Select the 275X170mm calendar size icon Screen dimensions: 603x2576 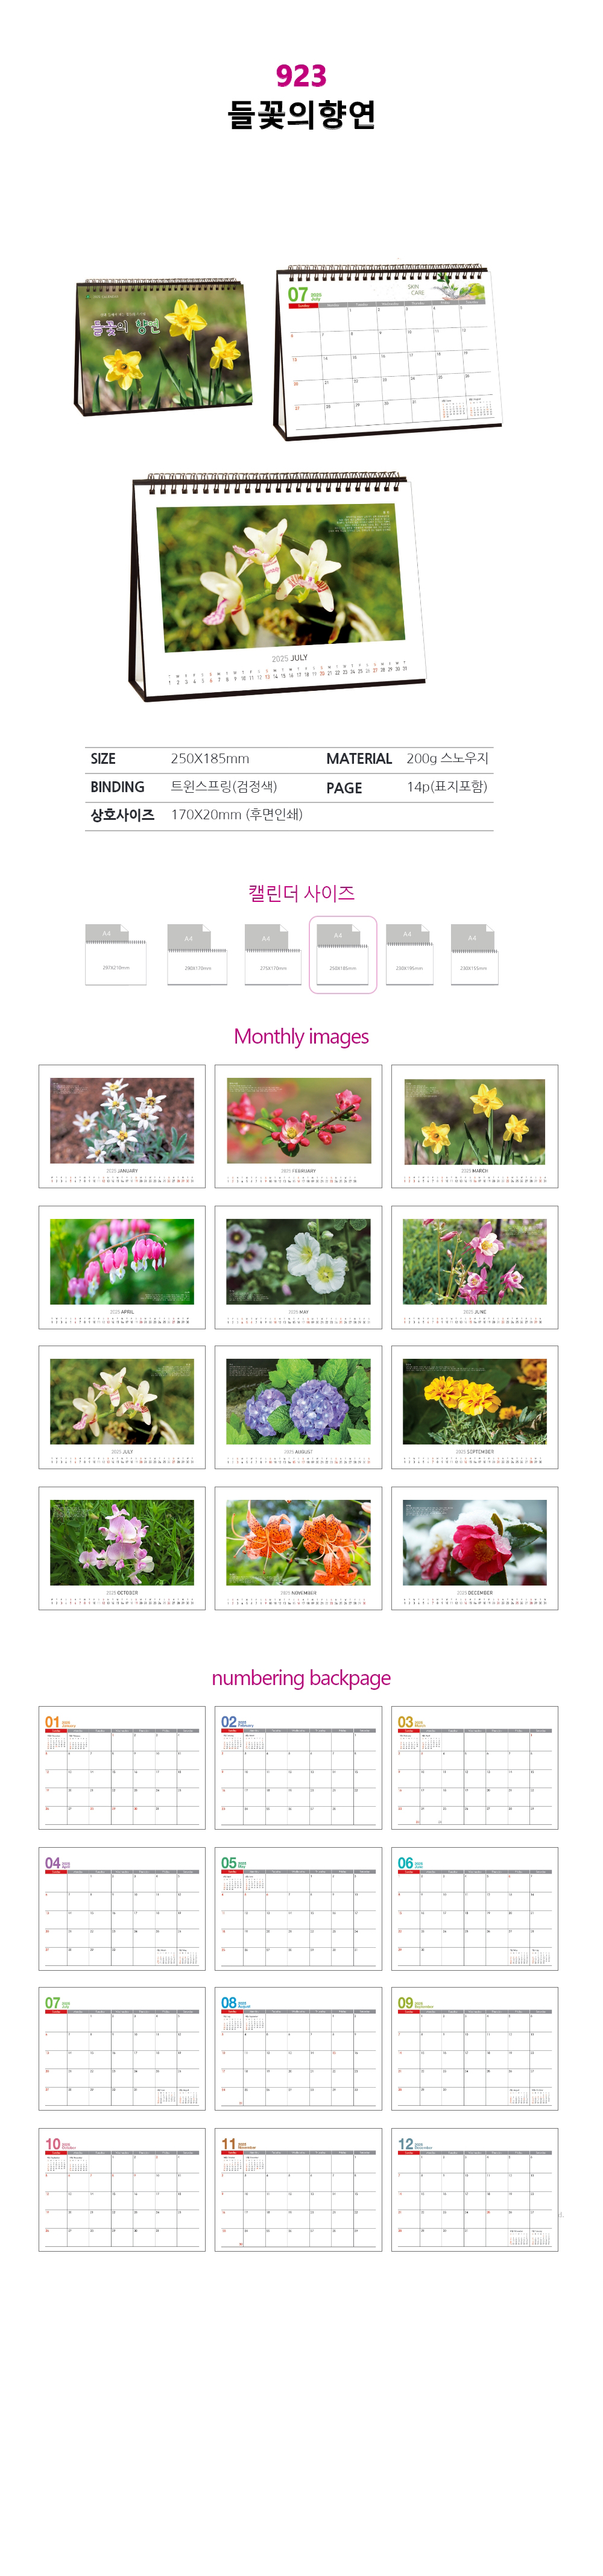[x=273, y=954]
